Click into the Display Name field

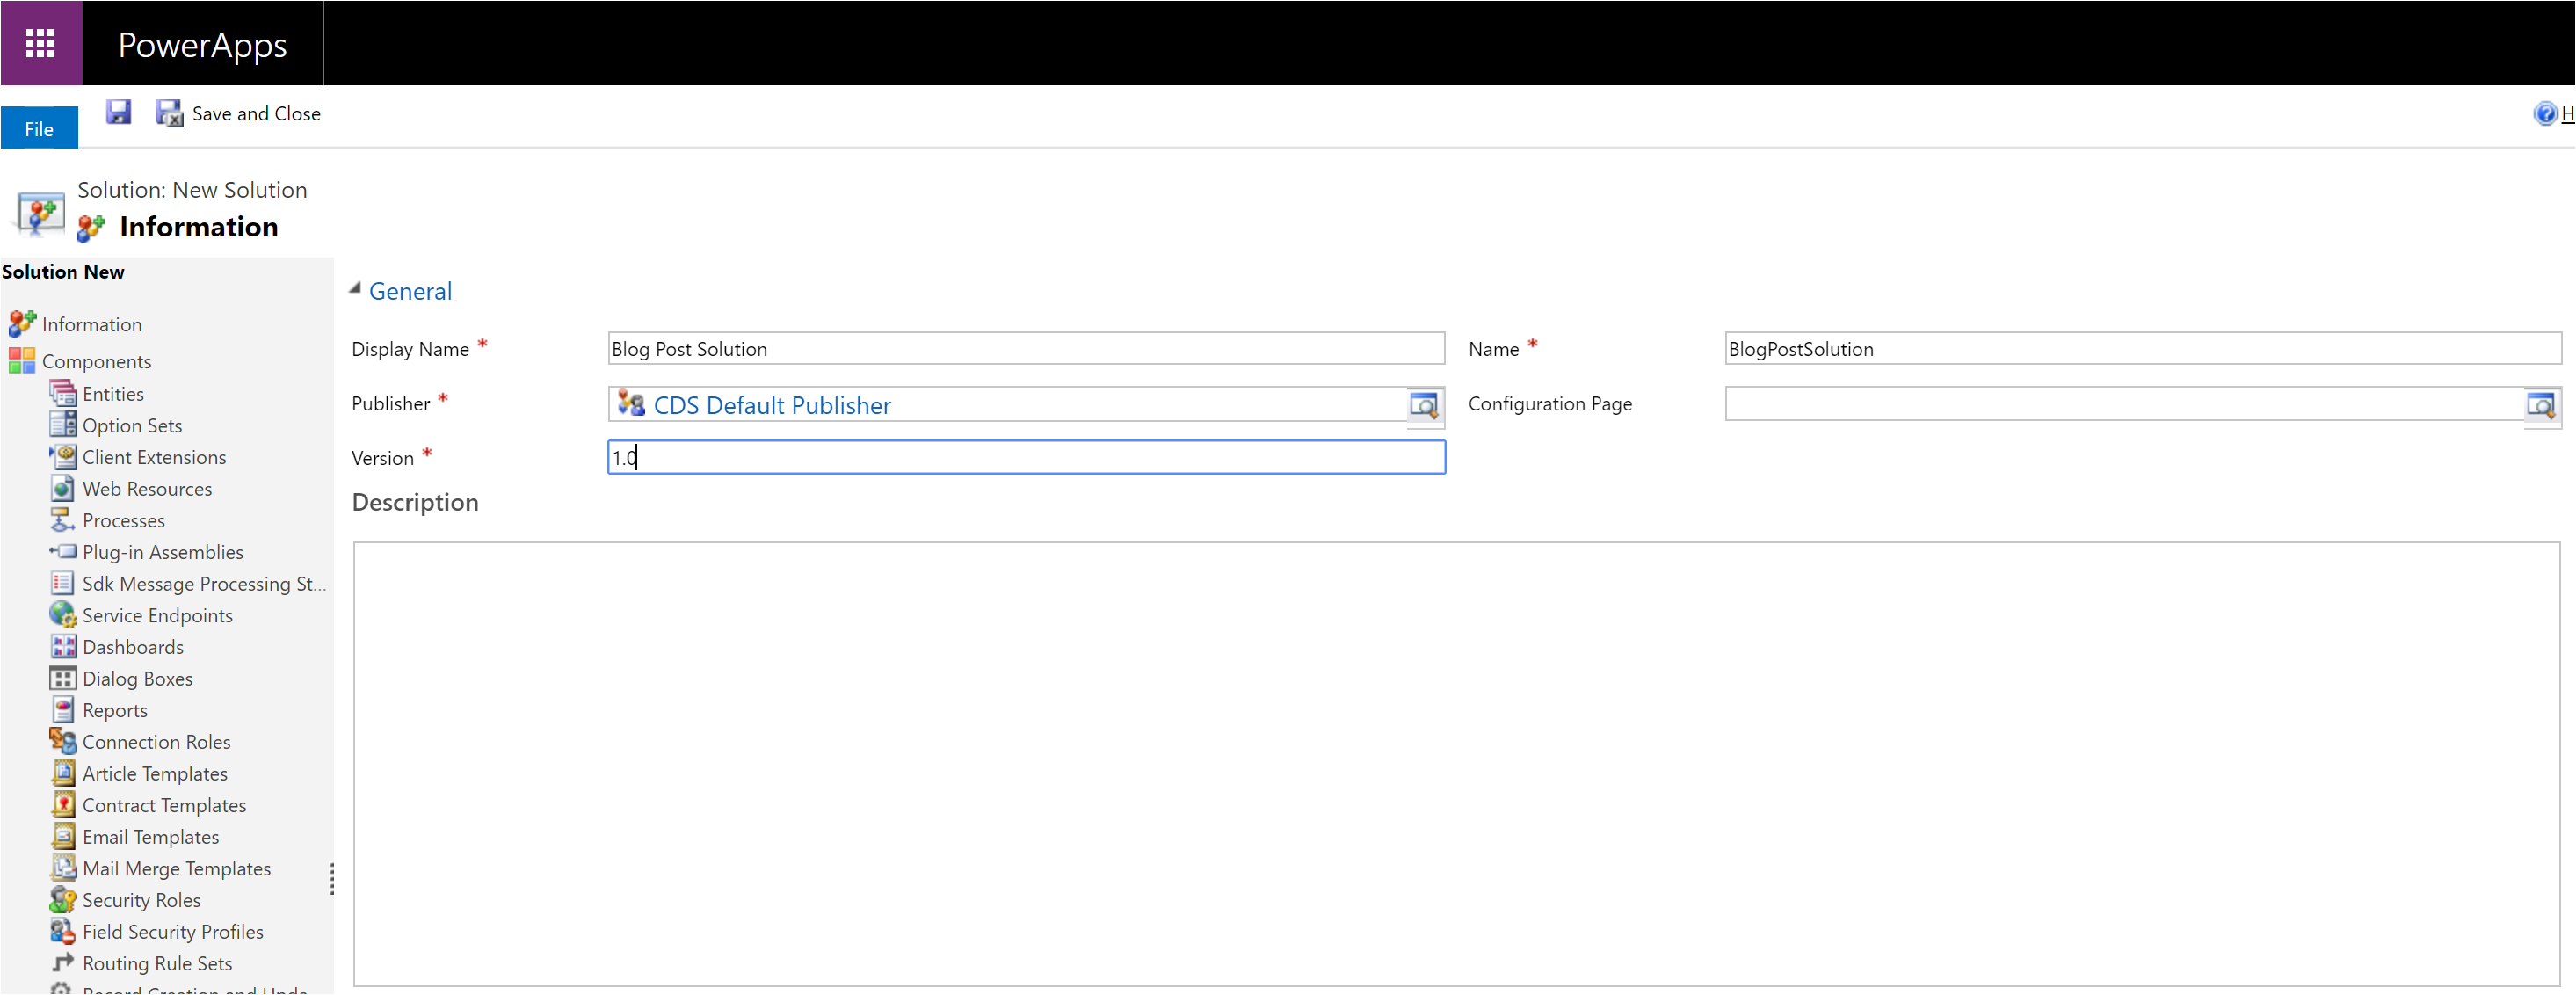pos(1025,349)
